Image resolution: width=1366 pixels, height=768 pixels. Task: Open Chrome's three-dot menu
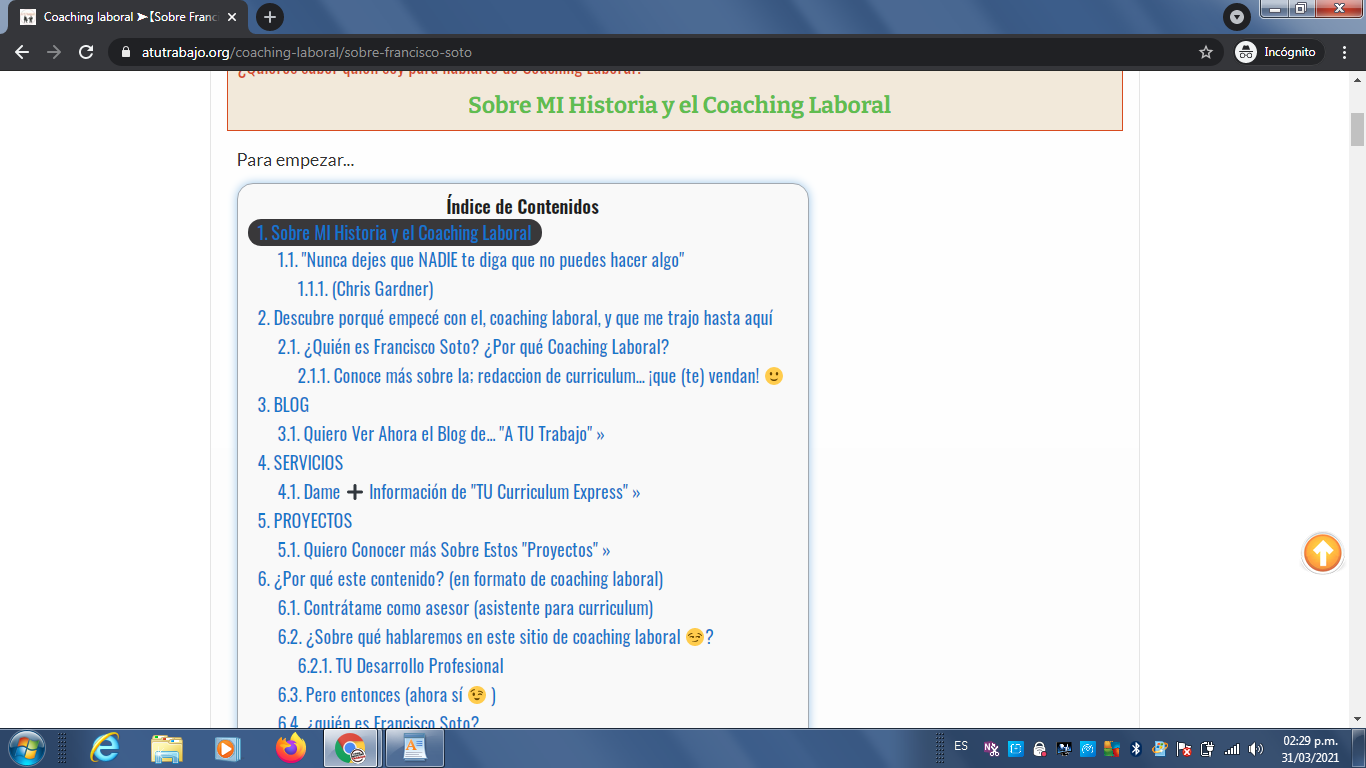(x=1345, y=52)
